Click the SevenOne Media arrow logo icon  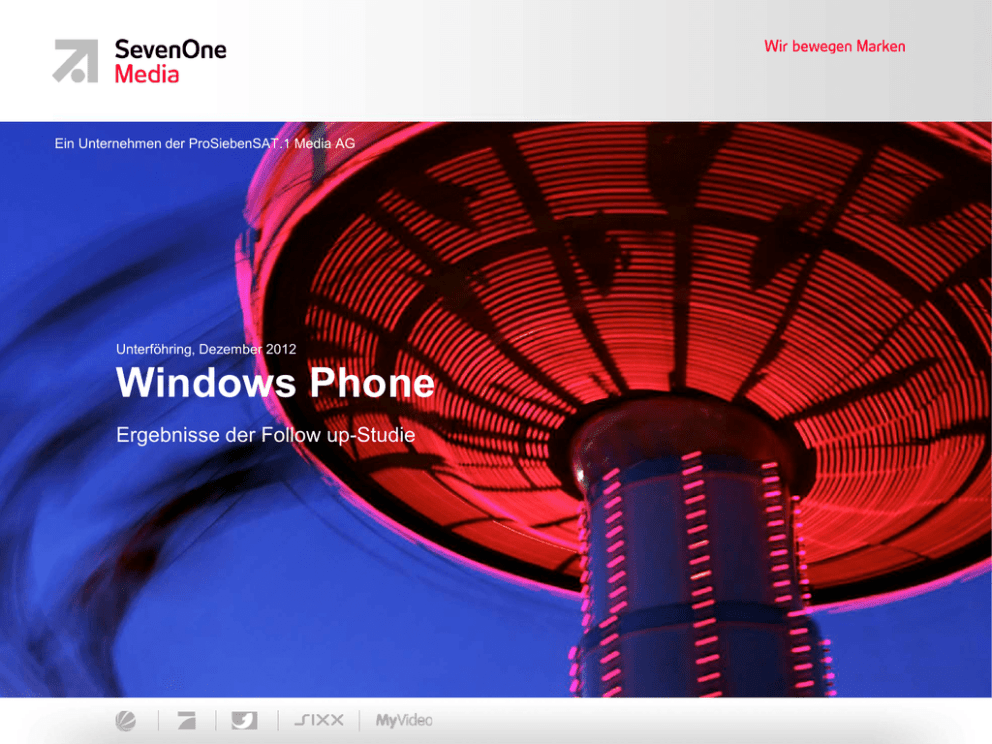pyautogui.click(x=75, y=61)
